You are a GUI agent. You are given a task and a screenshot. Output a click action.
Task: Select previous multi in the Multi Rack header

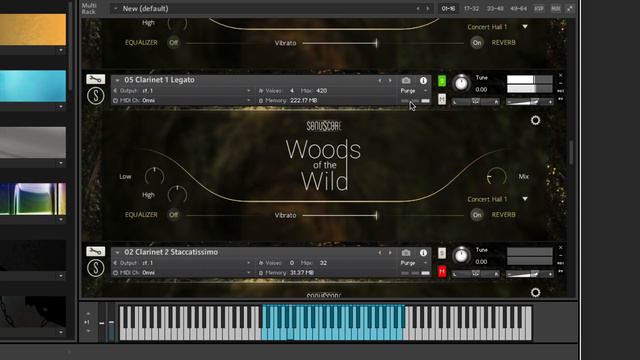(418, 8)
